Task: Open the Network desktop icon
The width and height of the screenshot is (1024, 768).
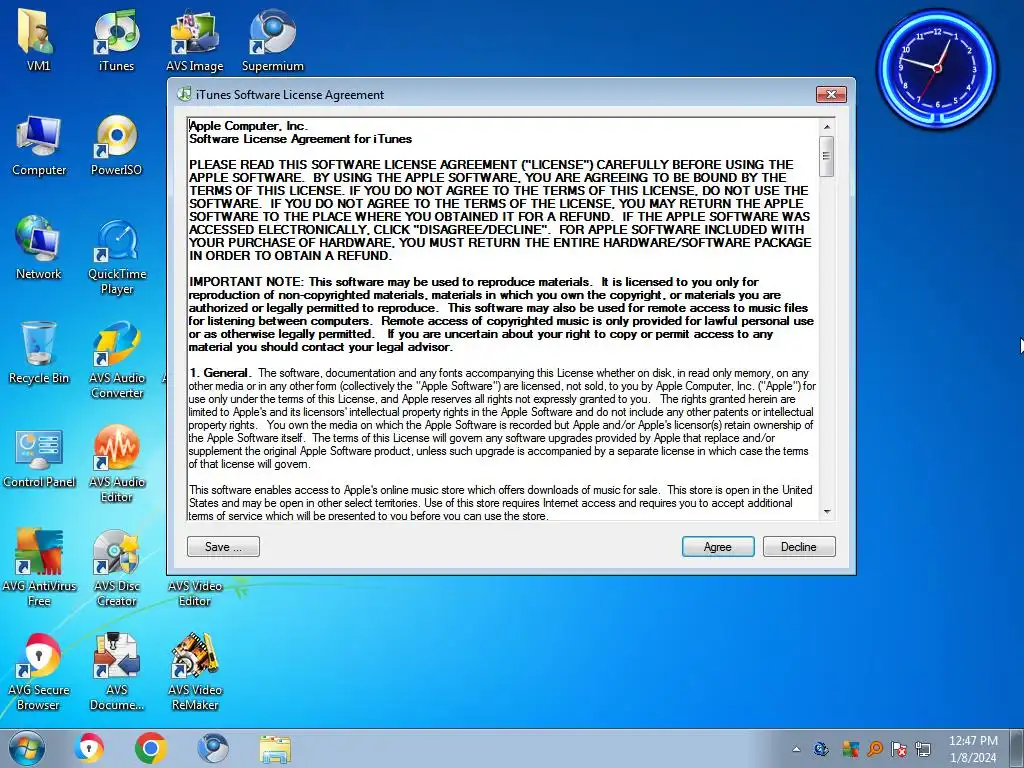Action: pos(39,248)
